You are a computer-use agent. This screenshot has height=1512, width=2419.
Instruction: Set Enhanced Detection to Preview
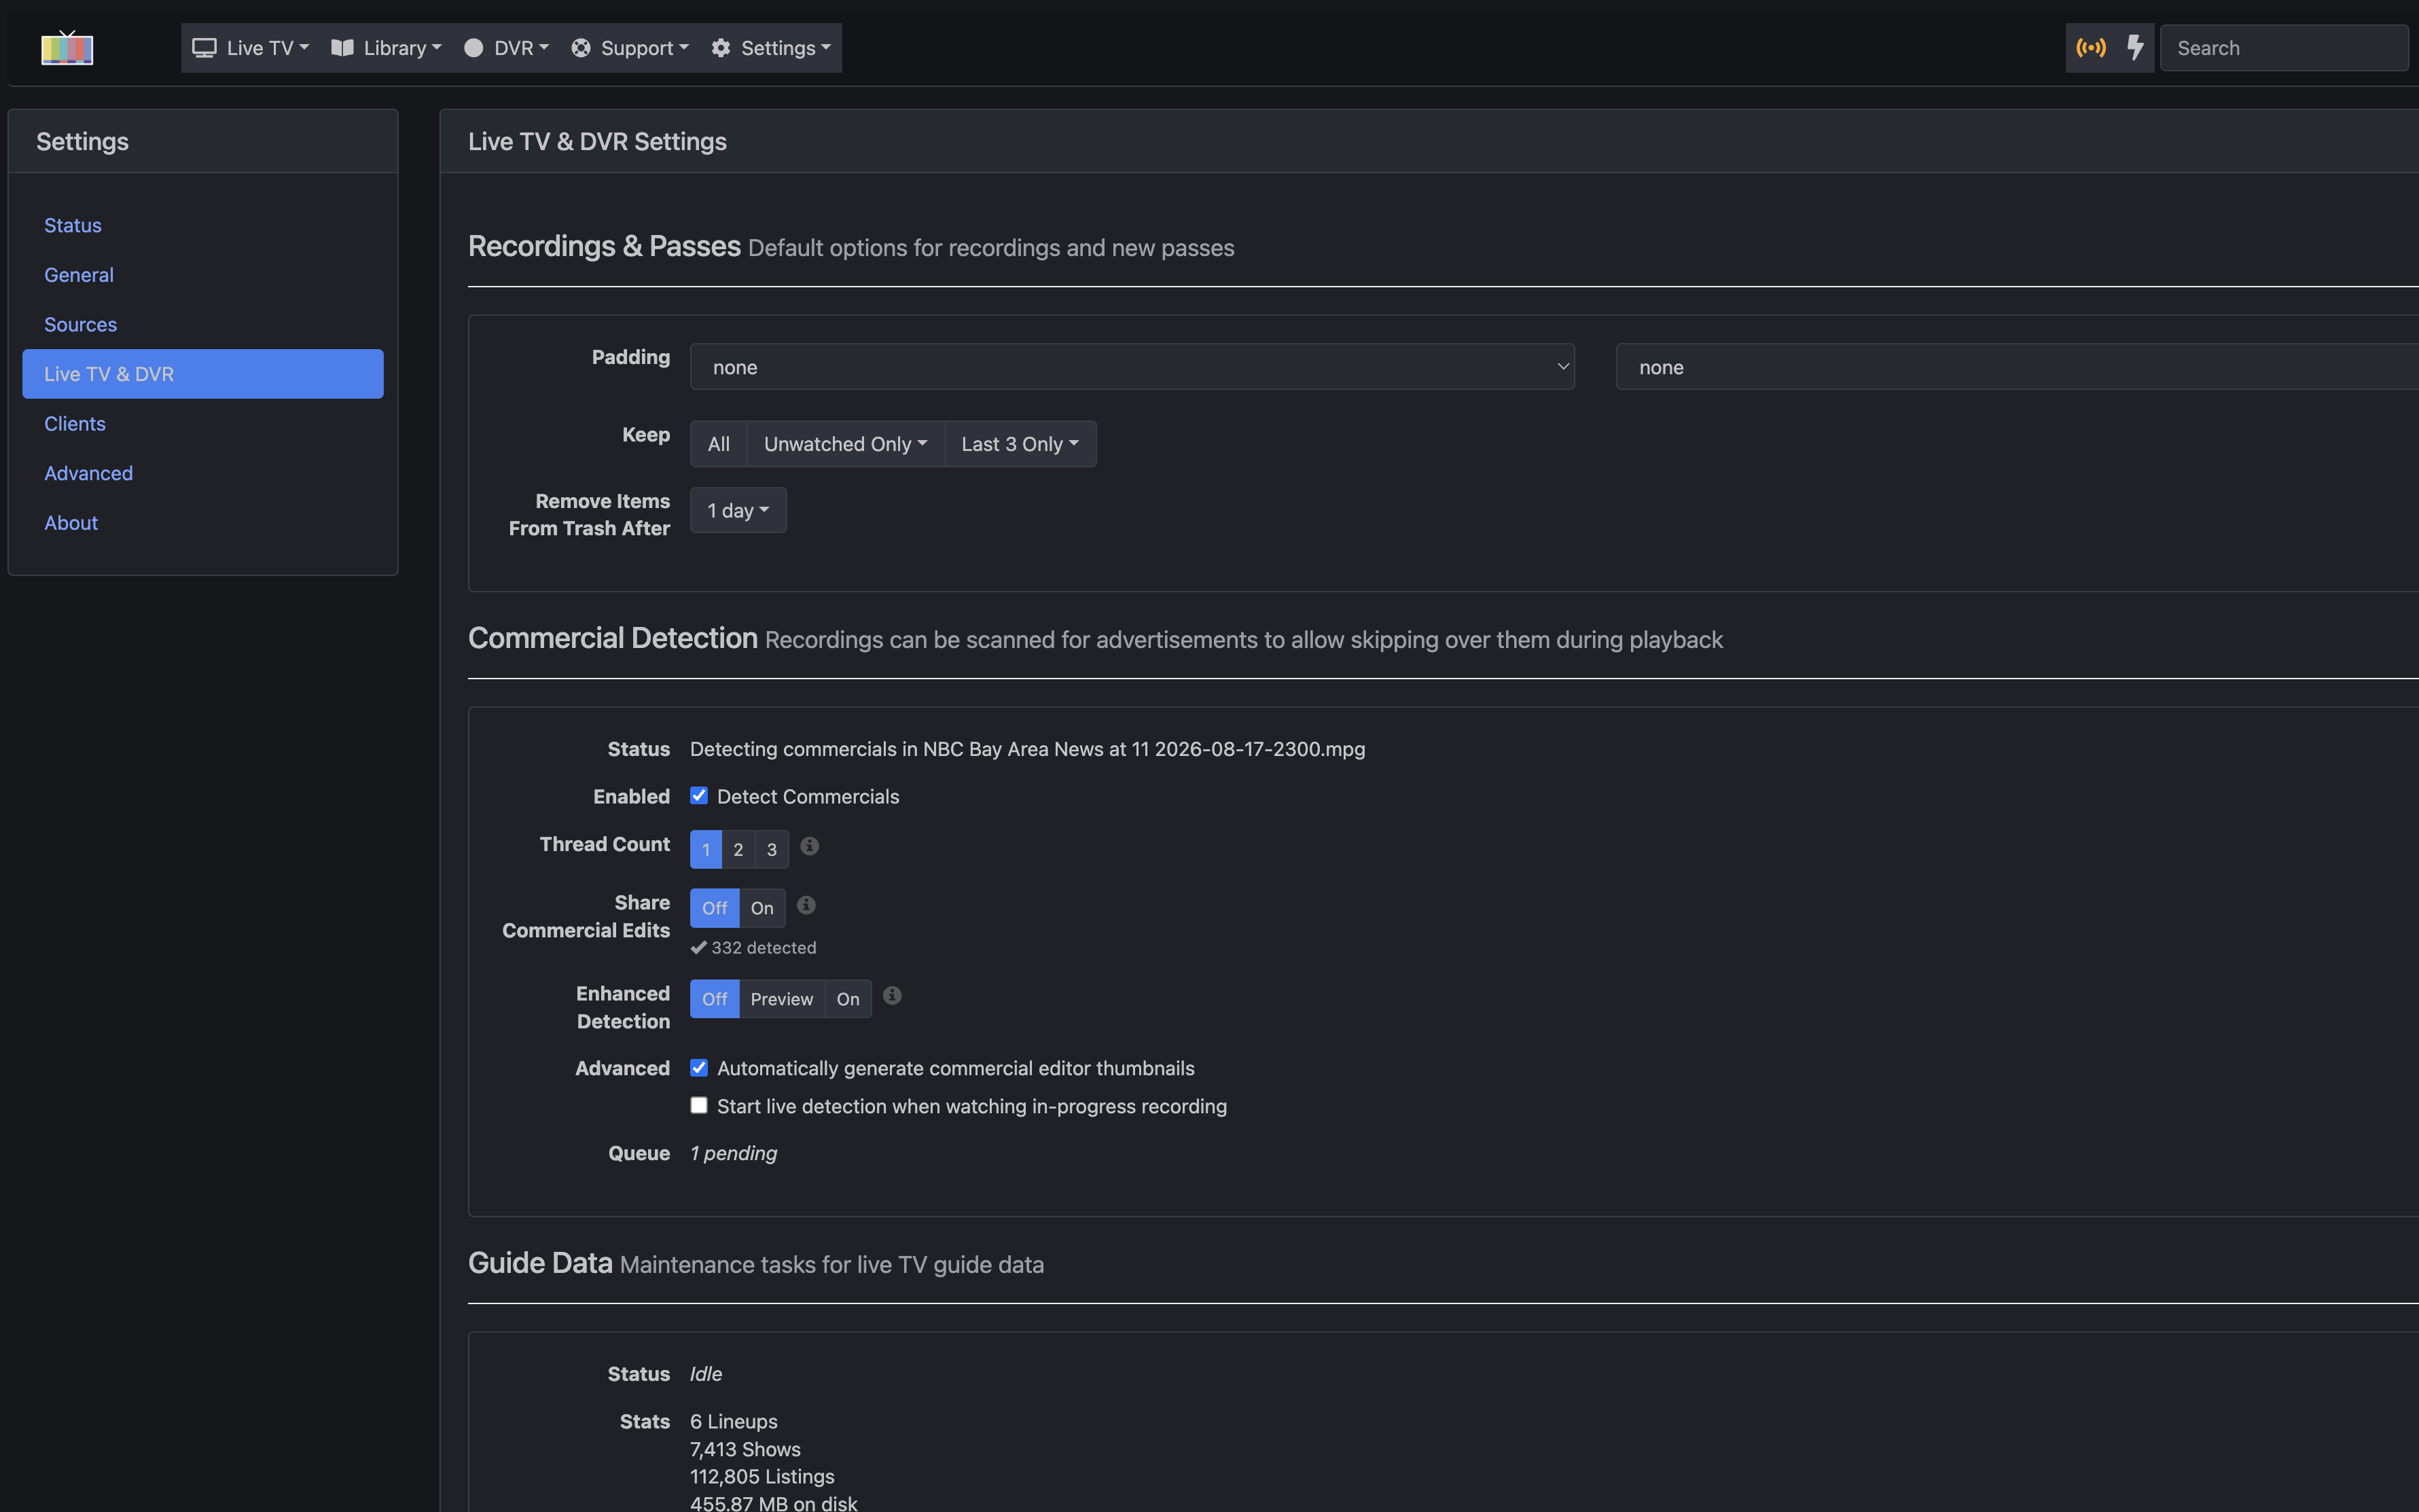tap(782, 999)
